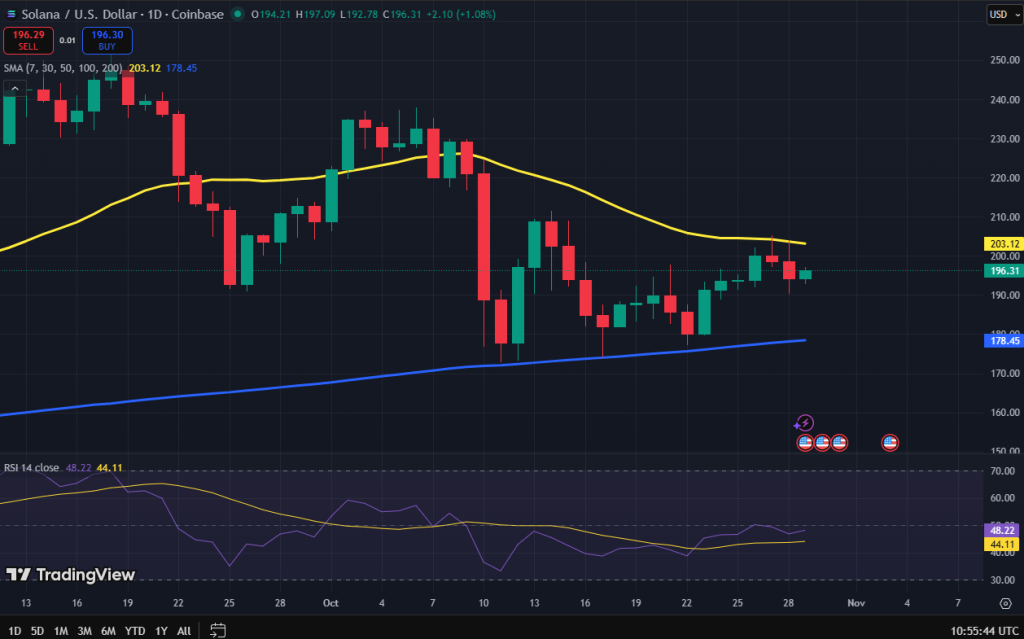Collapse the indicator legend with the arrow
Image resolution: width=1024 pixels, height=639 pixels.
click(x=14, y=88)
